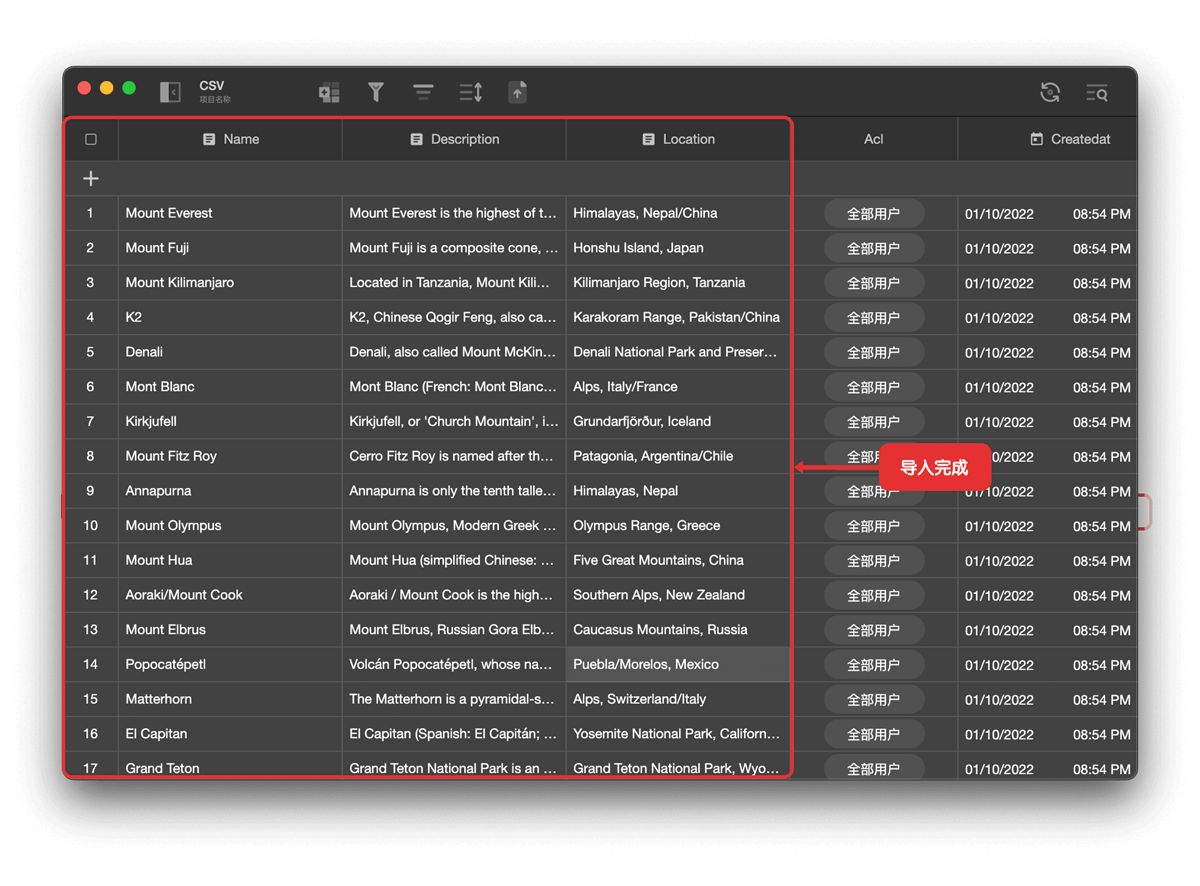Image resolution: width=1200 pixels, height=886 pixels.
Task: Select the Createdat column header
Action: click(1048, 139)
